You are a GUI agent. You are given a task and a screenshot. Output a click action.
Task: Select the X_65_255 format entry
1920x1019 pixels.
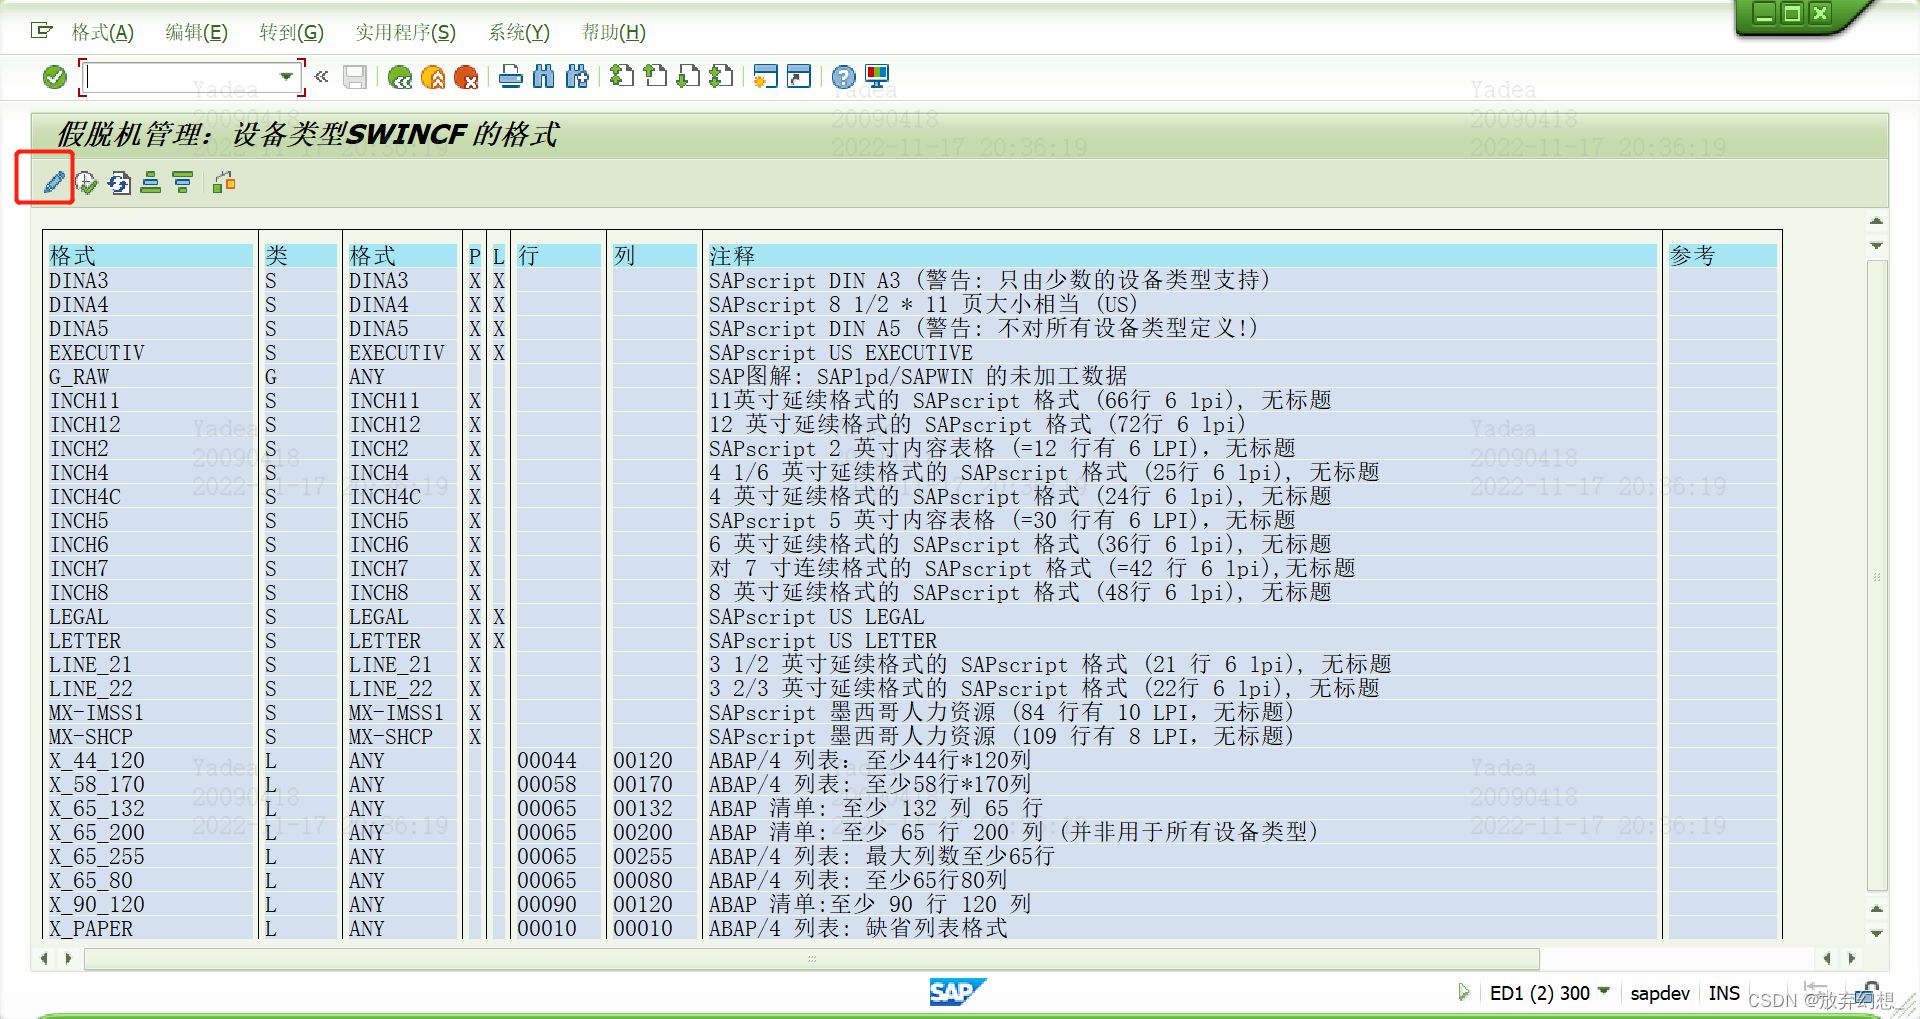point(97,857)
